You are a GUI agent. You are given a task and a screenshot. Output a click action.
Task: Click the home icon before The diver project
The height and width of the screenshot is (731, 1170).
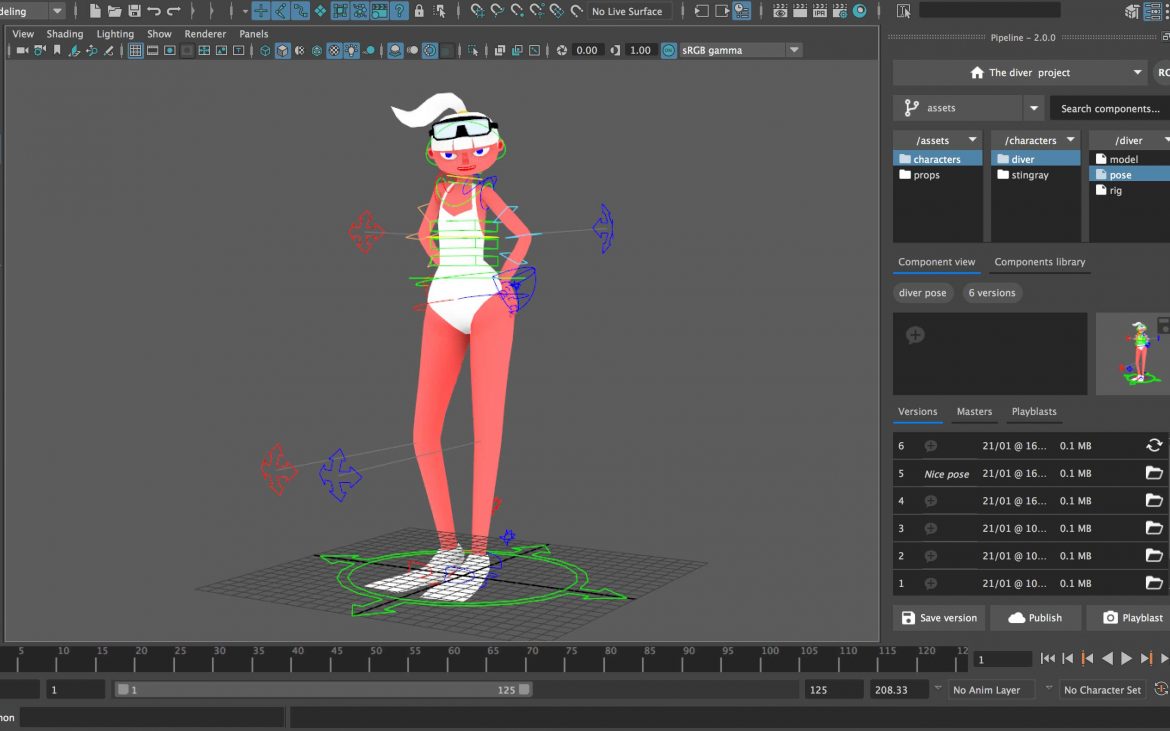(977, 72)
